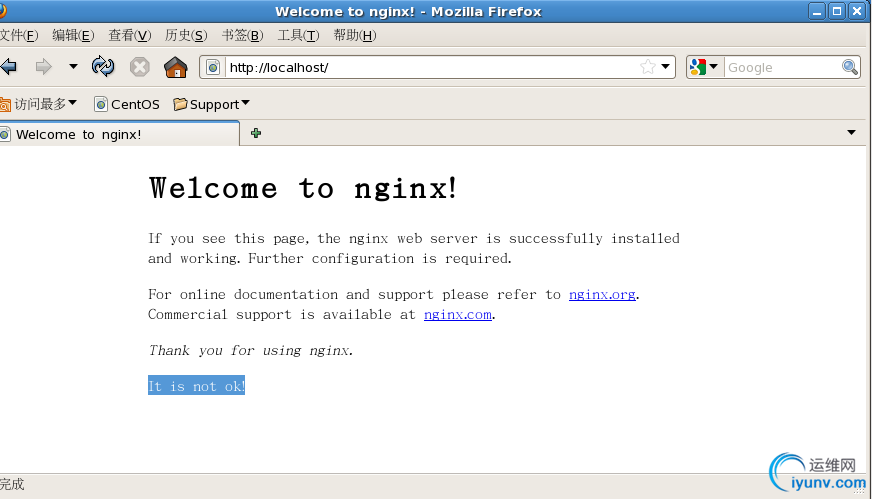The image size is (872, 499).
Task: Click the 完成 status bar text
Action: tap(12, 484)
